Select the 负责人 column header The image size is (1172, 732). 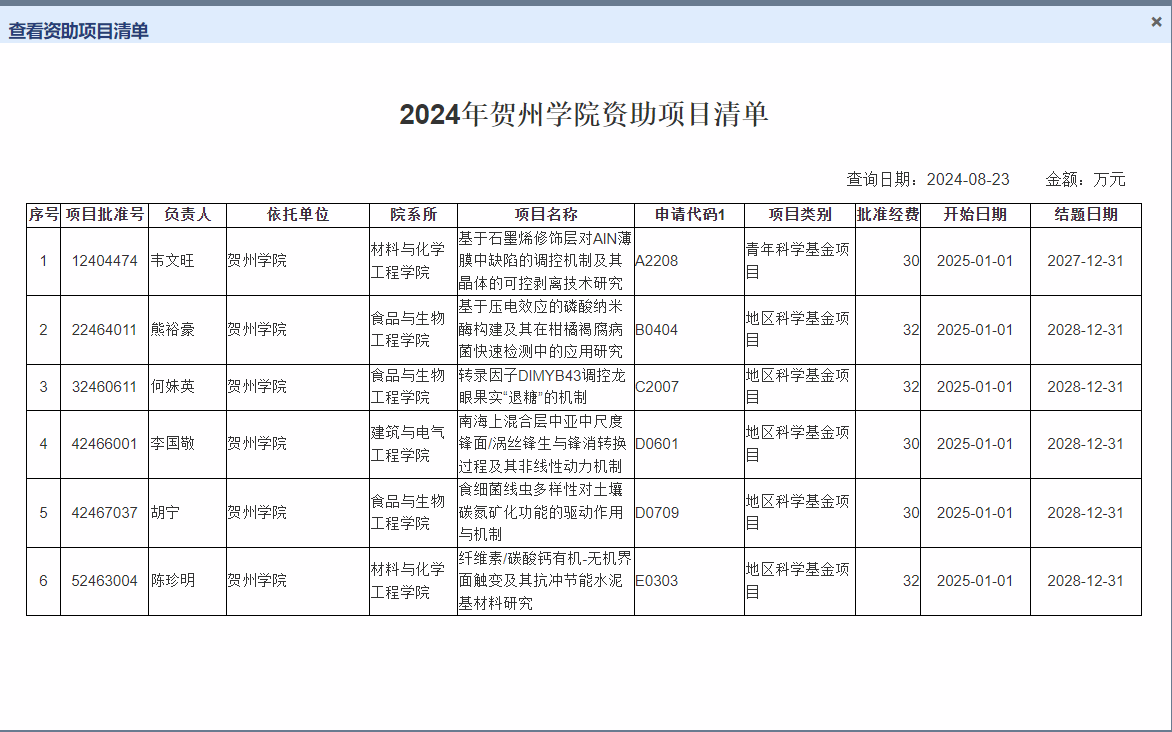click(187, 215)
